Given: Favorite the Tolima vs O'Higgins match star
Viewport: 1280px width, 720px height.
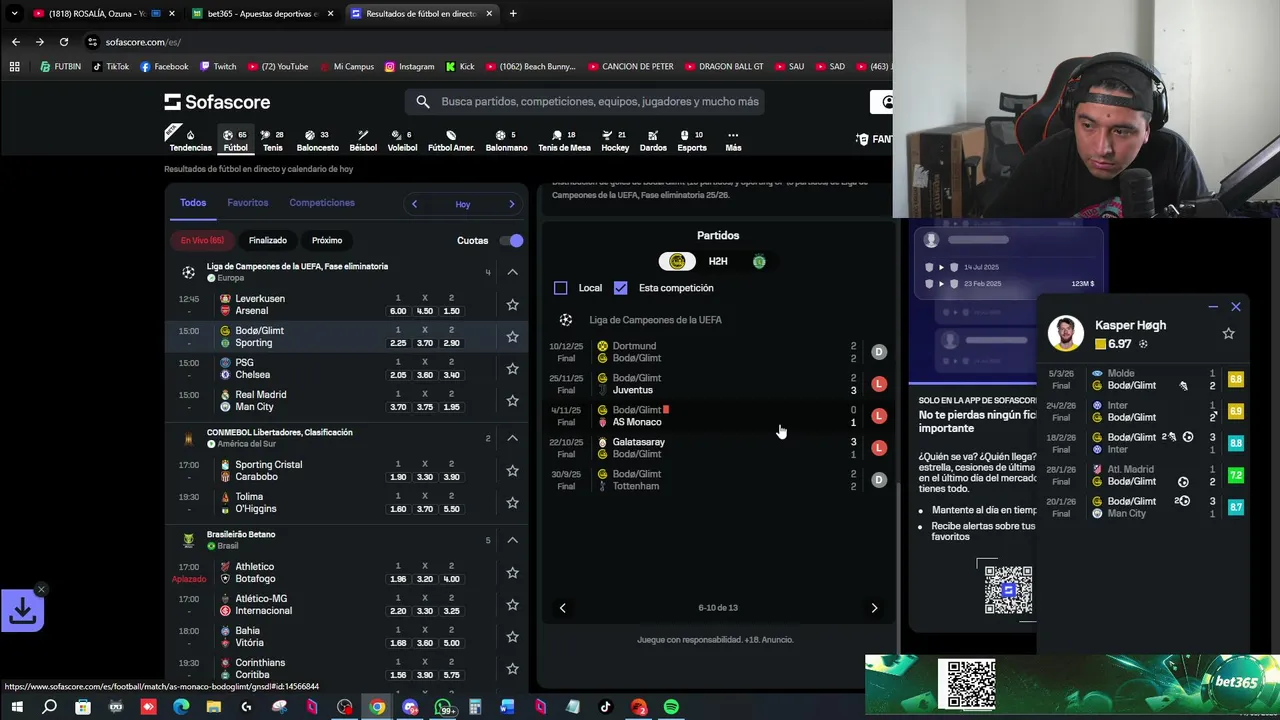Looking at the screenshot, I should tap(512, 503).
